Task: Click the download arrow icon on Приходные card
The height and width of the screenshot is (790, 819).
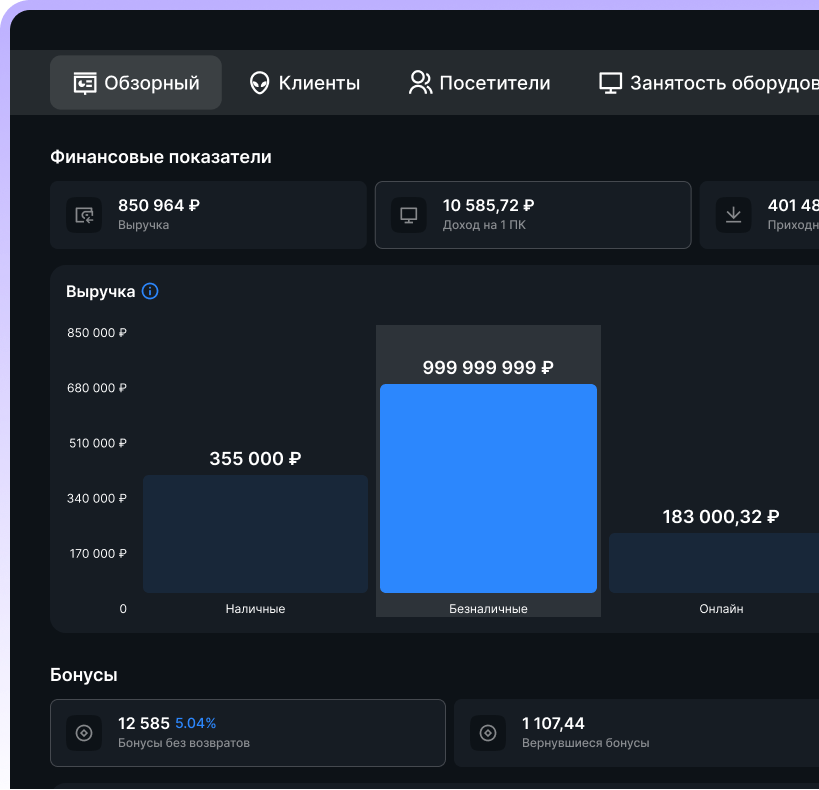Action: 733,215
